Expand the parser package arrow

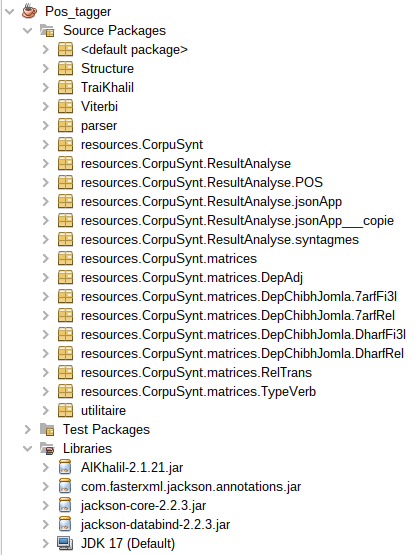point(46,125)
